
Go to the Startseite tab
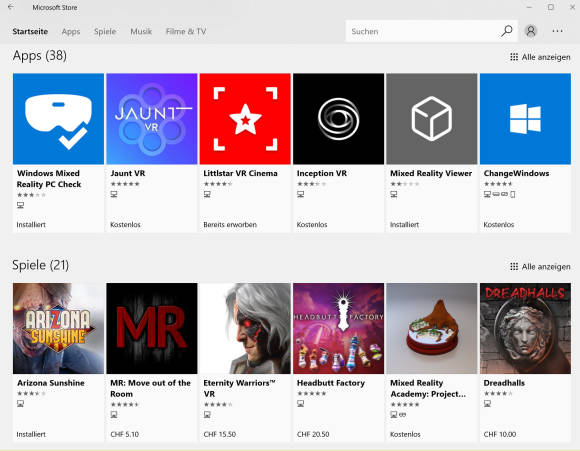(30, 31)
